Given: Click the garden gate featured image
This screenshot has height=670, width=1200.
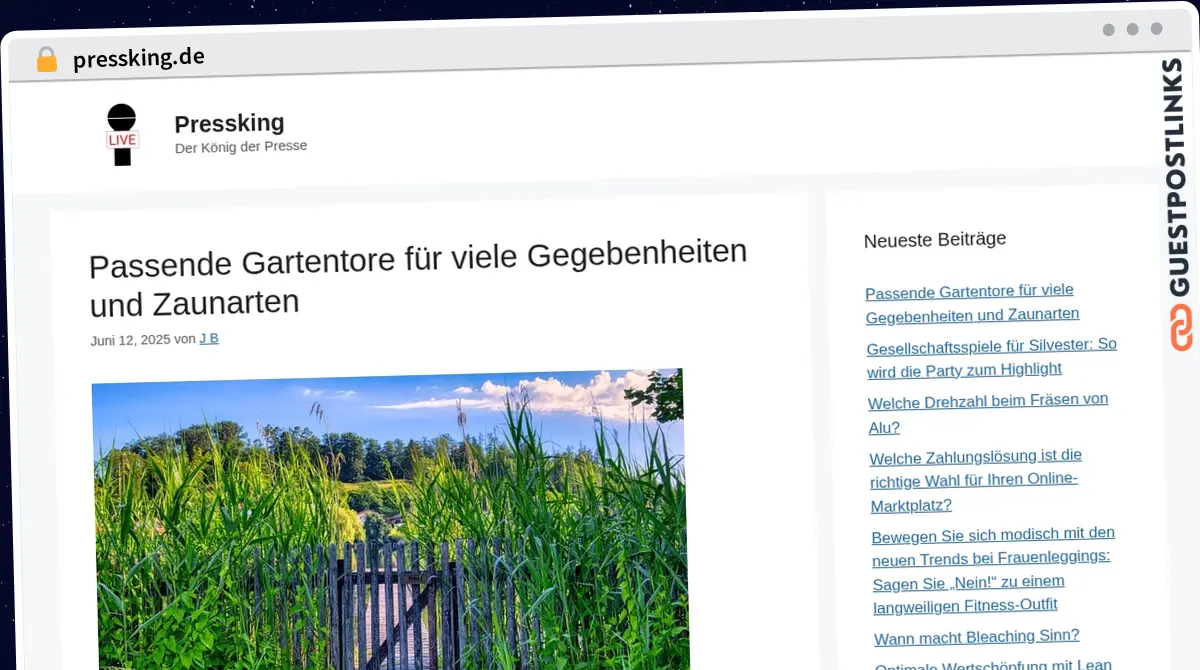Looking at the screenshot, I should (x=389, y=519).
